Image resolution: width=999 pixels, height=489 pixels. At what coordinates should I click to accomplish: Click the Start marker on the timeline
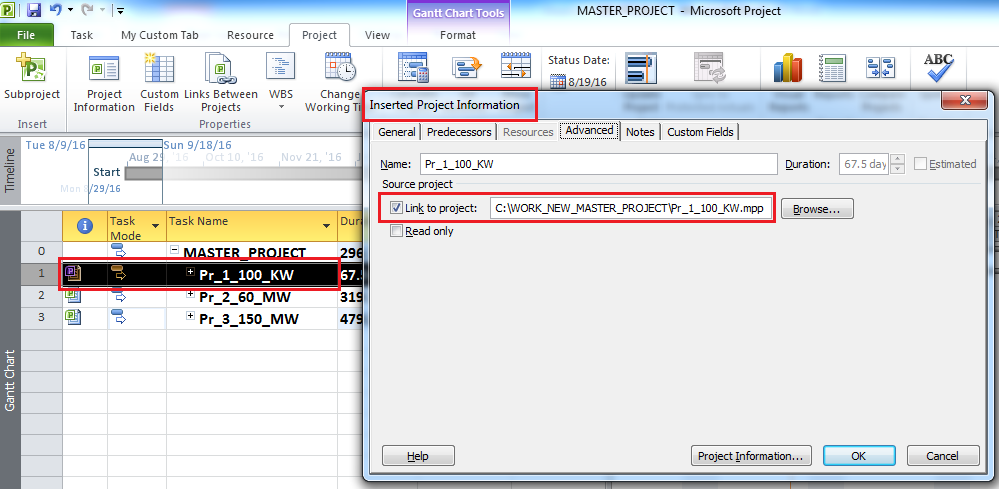tap(106, 172)
